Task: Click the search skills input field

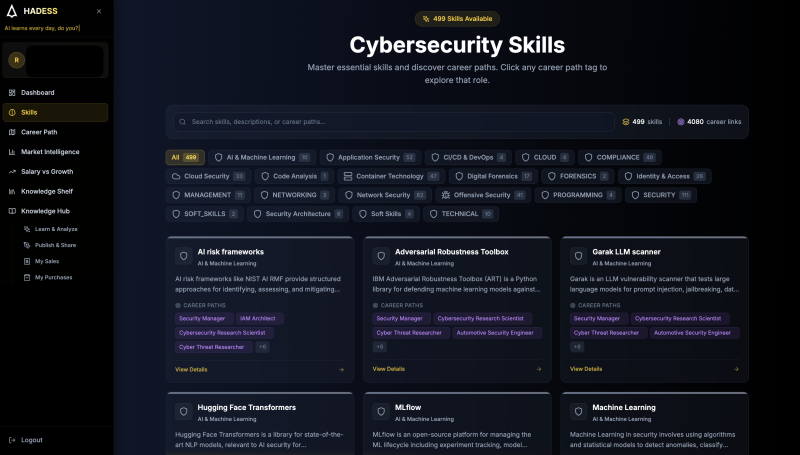Action: point(394,122)
